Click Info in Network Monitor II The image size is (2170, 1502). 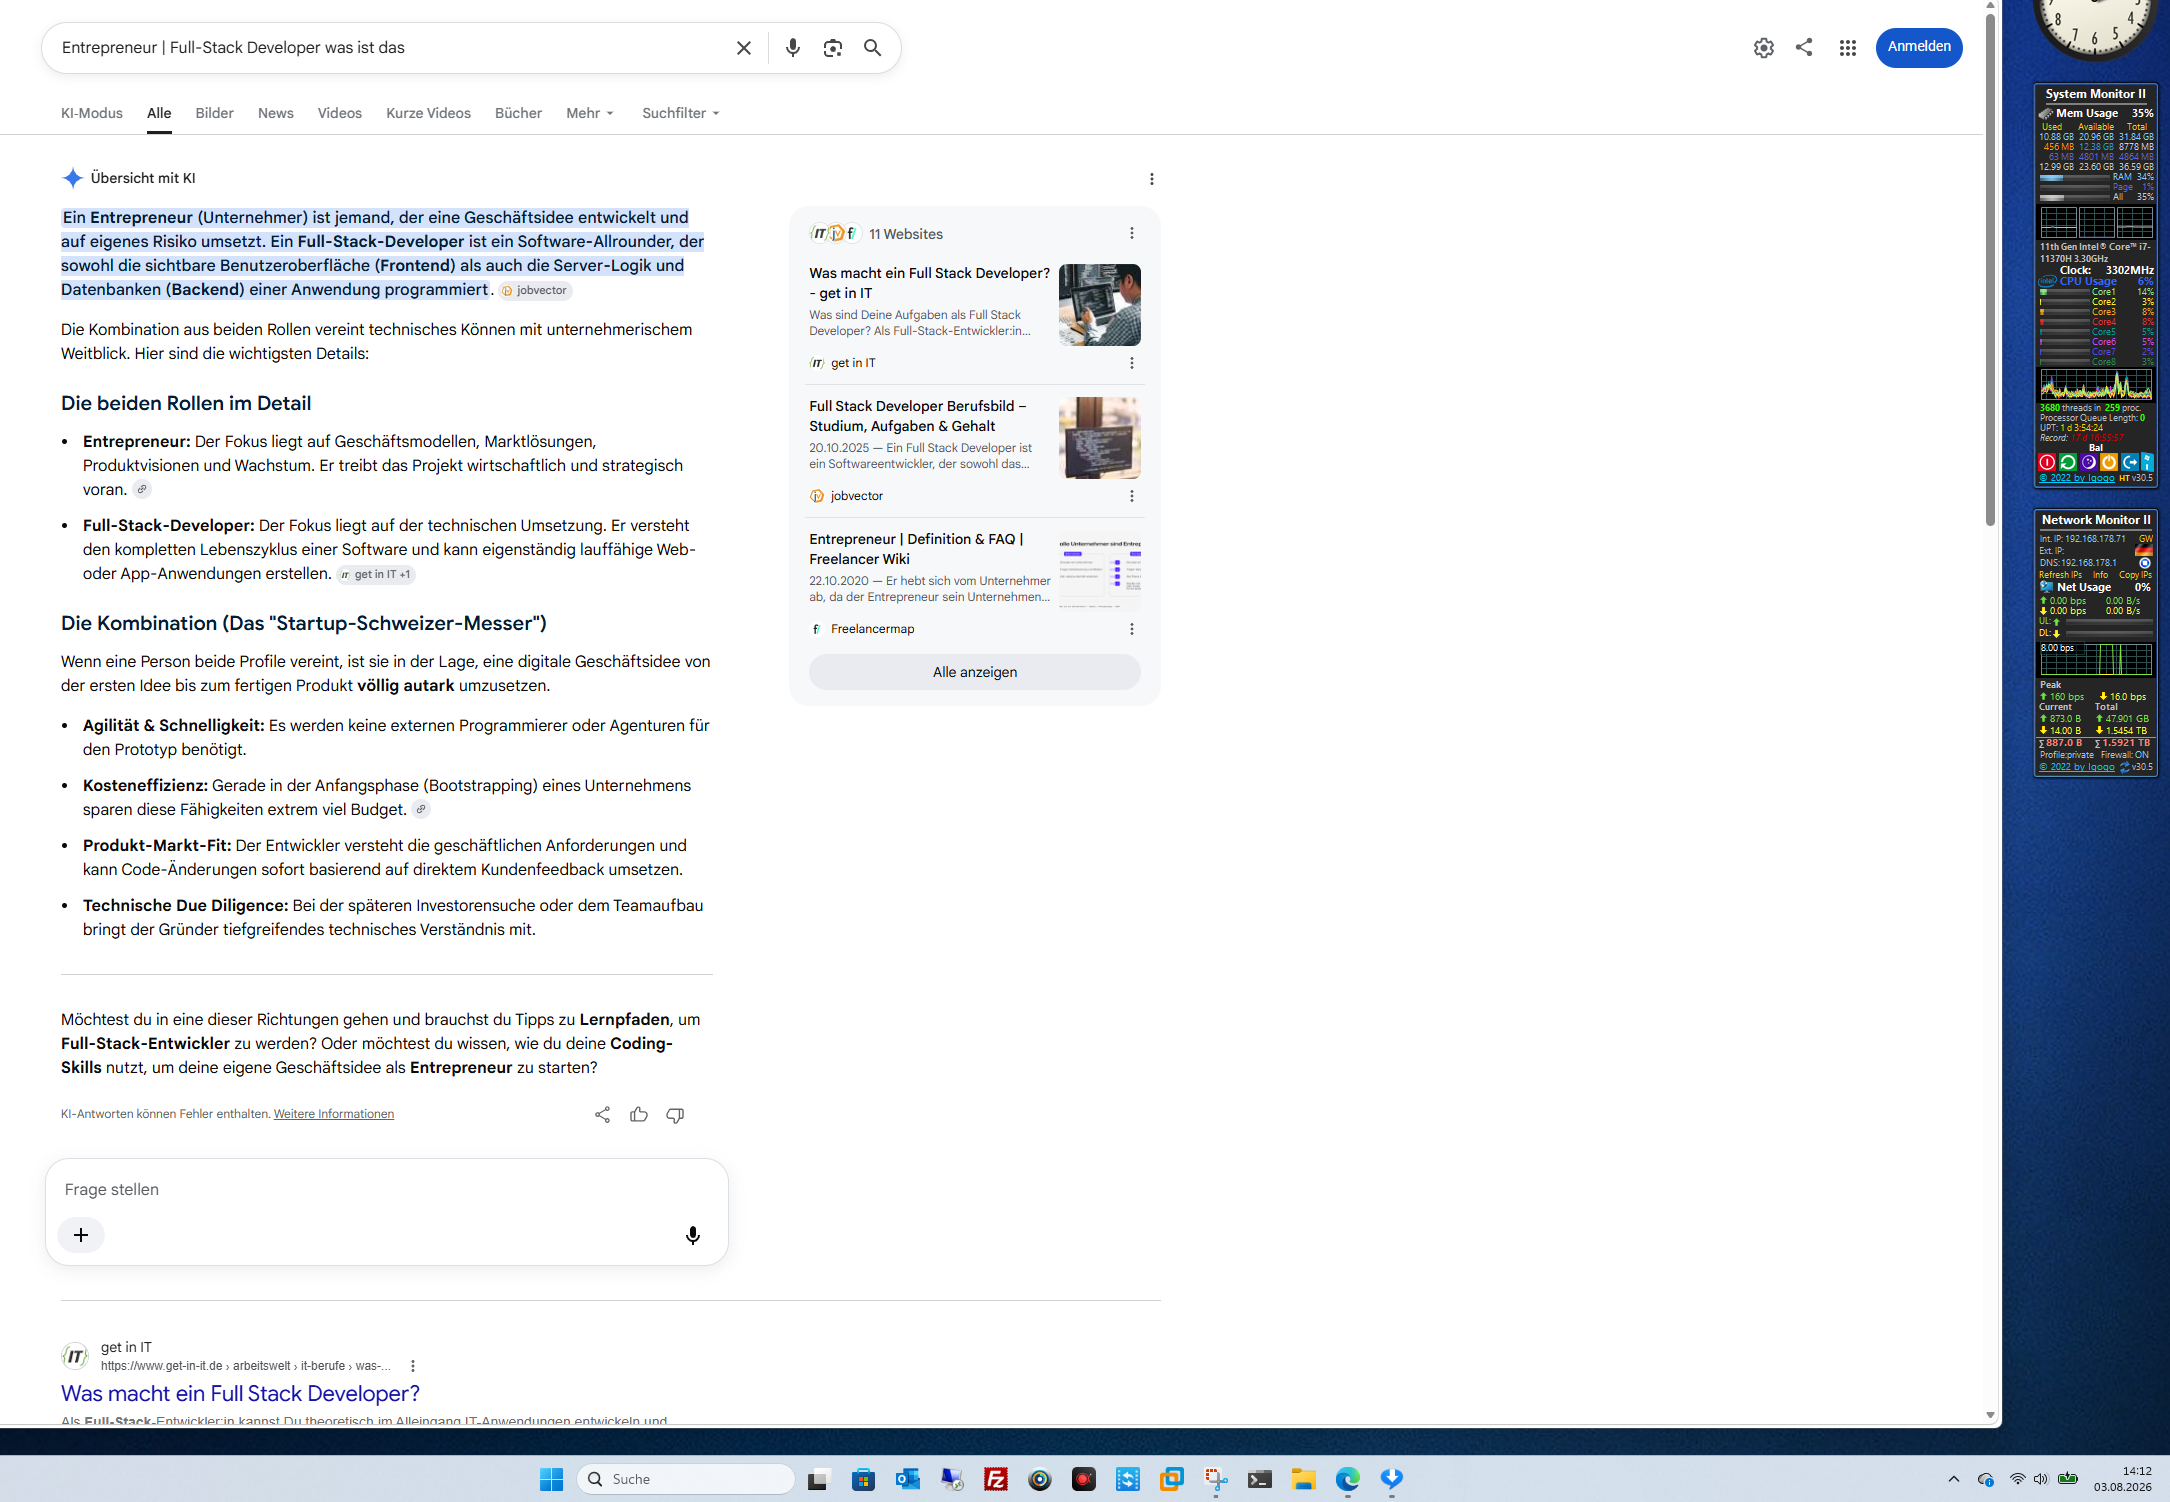2100,575
